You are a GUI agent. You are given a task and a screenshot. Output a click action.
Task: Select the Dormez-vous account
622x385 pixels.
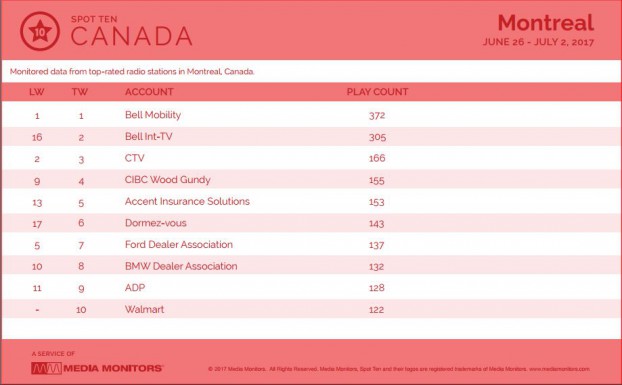point(156,223)
